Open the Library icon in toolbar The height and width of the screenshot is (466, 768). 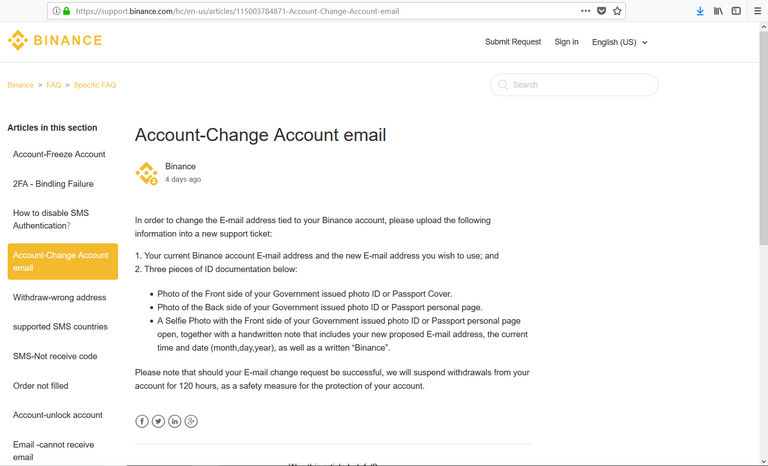point(718,11)
